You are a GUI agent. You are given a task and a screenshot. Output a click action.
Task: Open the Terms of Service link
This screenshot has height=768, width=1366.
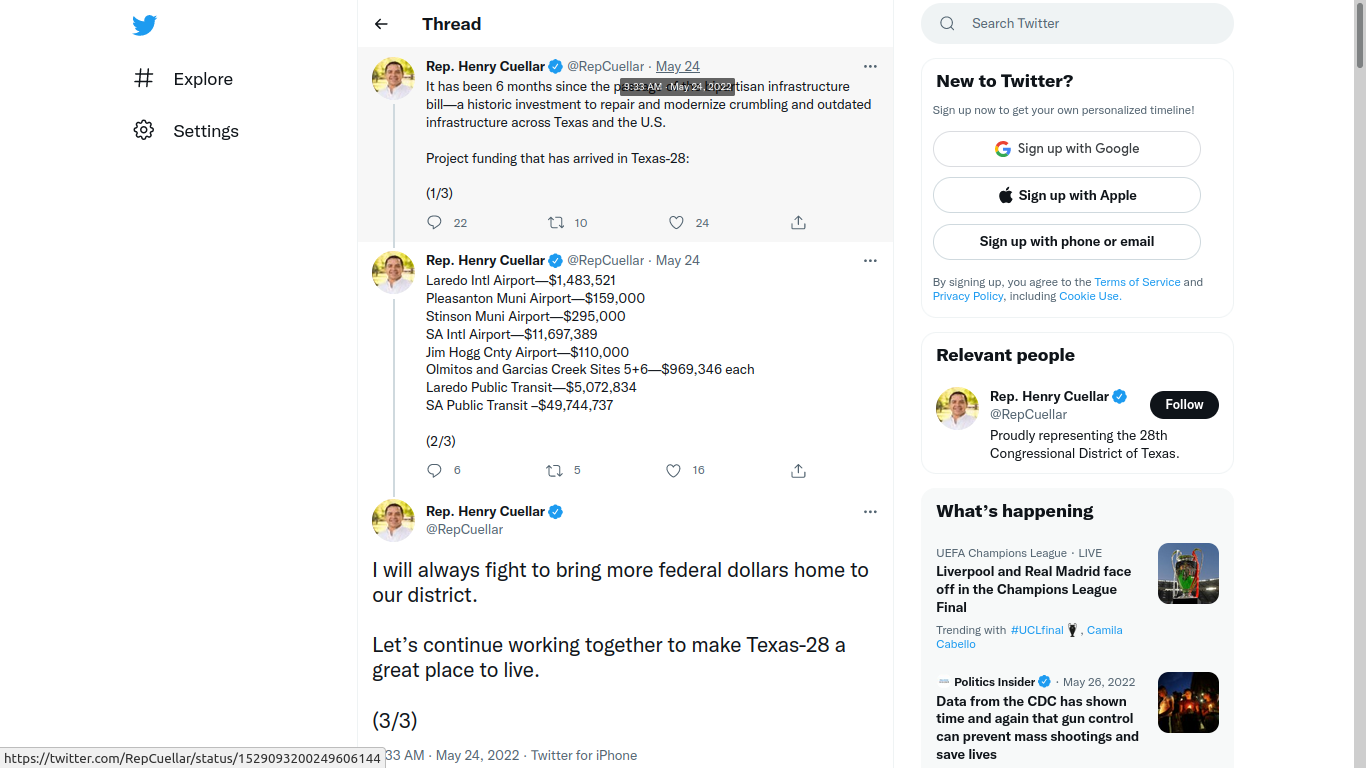[1137, 282]
